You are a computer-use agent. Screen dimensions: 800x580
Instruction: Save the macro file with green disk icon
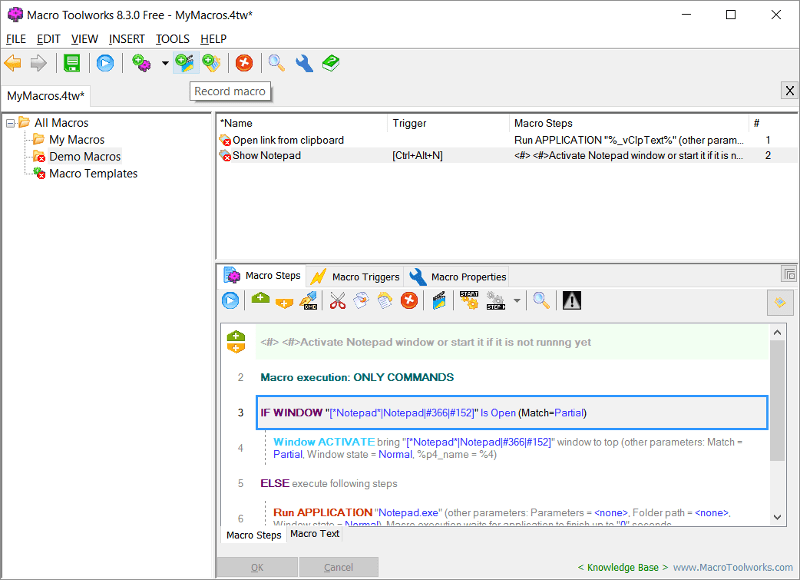pos(72,63)
